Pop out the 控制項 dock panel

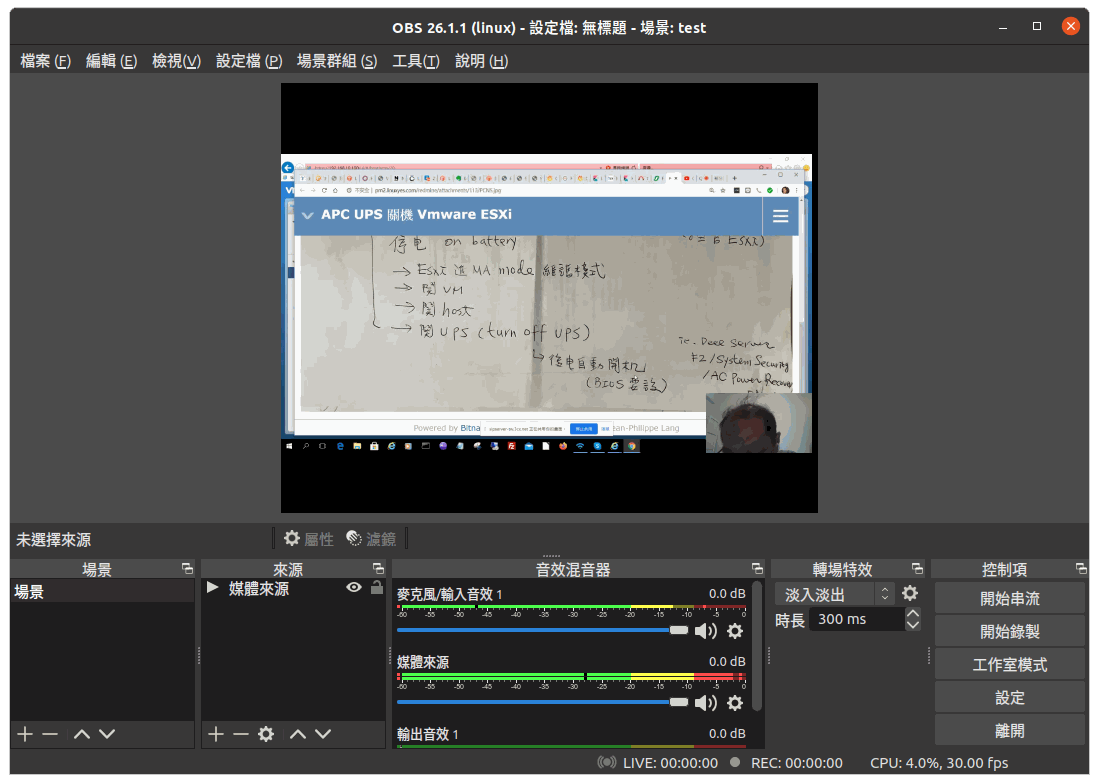tap(1081, 568)
